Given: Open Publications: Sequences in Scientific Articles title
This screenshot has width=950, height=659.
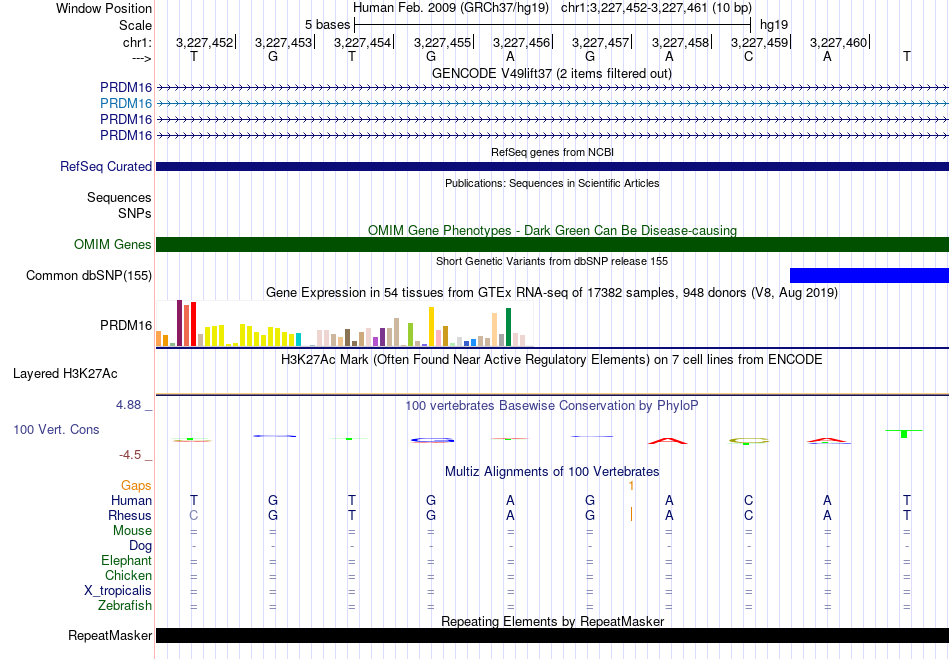Looking at the screenshot, I should click(x=552, y=183).
